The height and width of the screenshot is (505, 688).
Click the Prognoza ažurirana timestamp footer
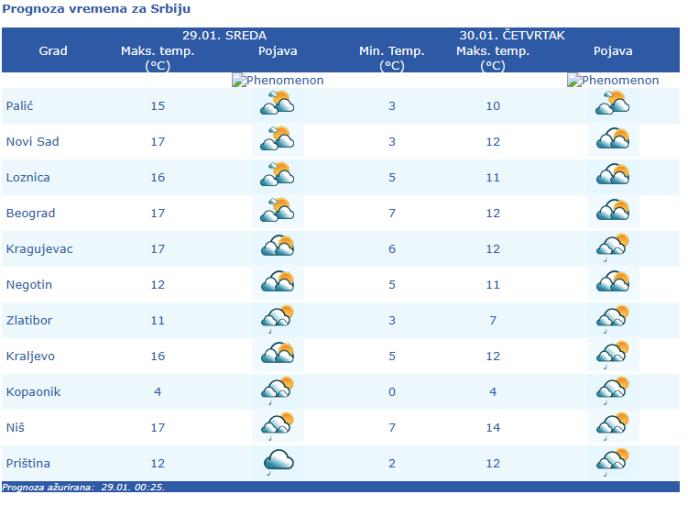click(83, 487)
